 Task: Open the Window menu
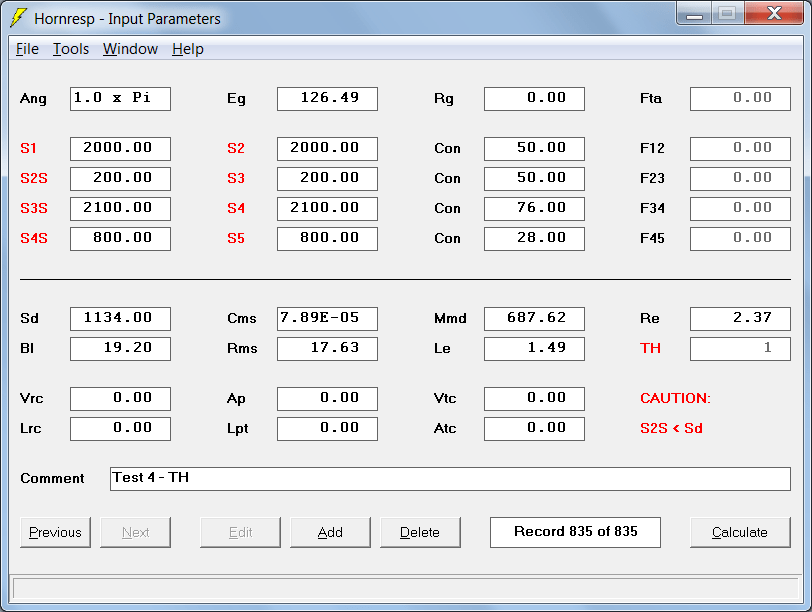130,49
